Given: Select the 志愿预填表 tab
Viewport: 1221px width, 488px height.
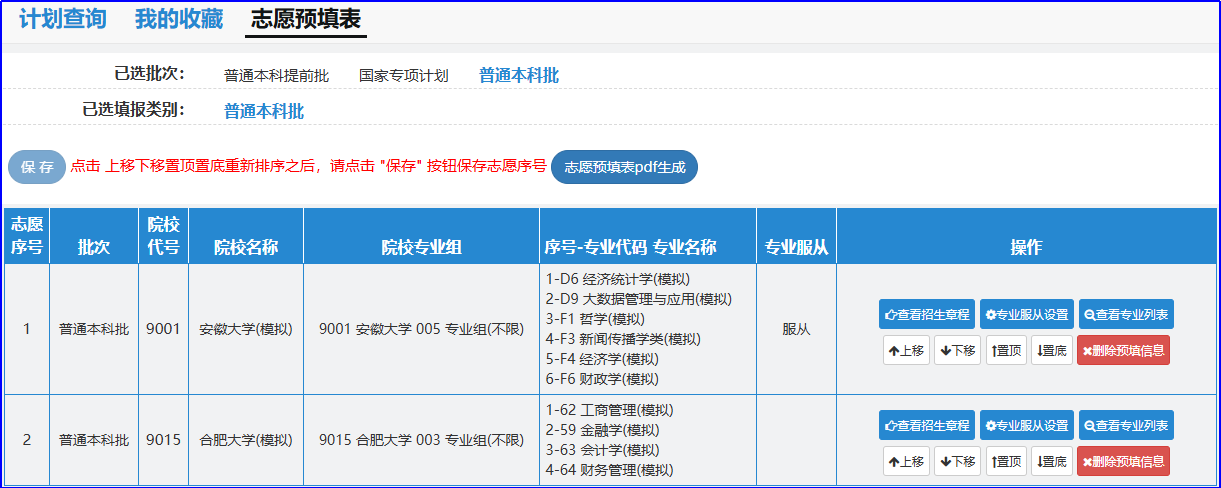Looking at the screenshot, I should (x=306, y=19).
